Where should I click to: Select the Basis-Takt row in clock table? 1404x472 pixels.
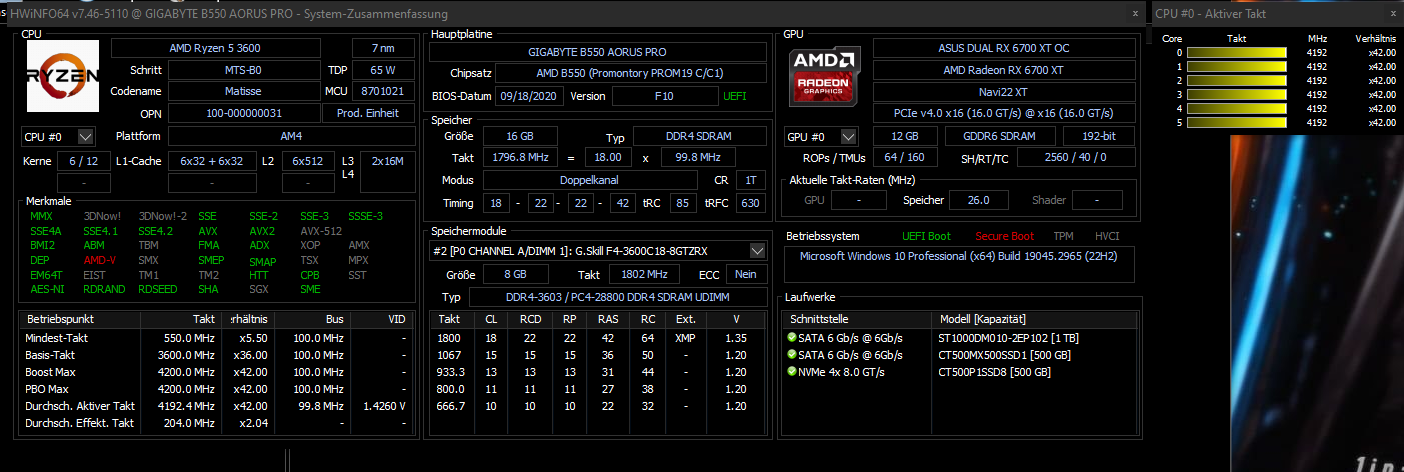[216, 355]
